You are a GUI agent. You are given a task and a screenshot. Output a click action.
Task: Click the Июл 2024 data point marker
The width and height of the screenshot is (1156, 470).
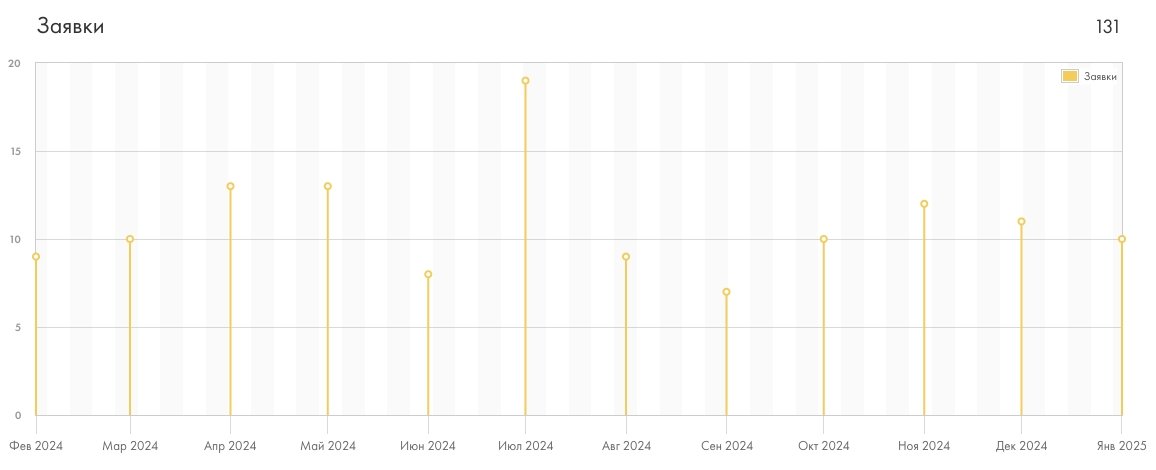pos(526,81)
